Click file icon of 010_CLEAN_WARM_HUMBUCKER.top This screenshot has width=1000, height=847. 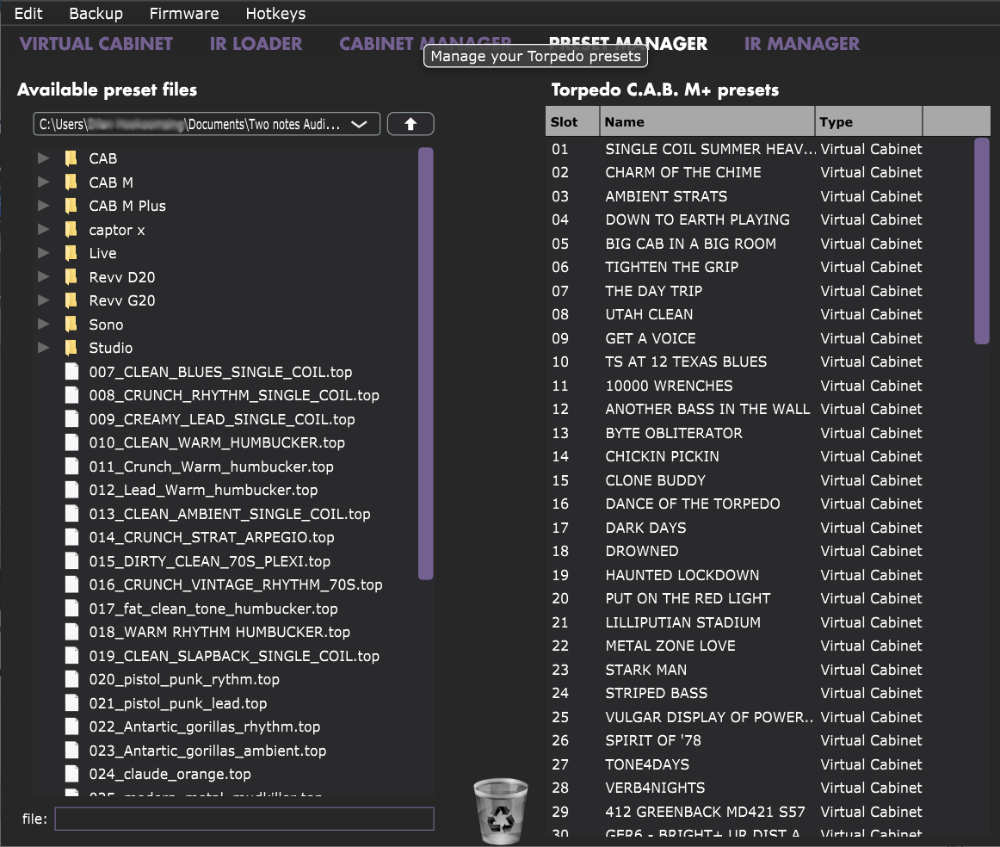click(x=71, y=443)
